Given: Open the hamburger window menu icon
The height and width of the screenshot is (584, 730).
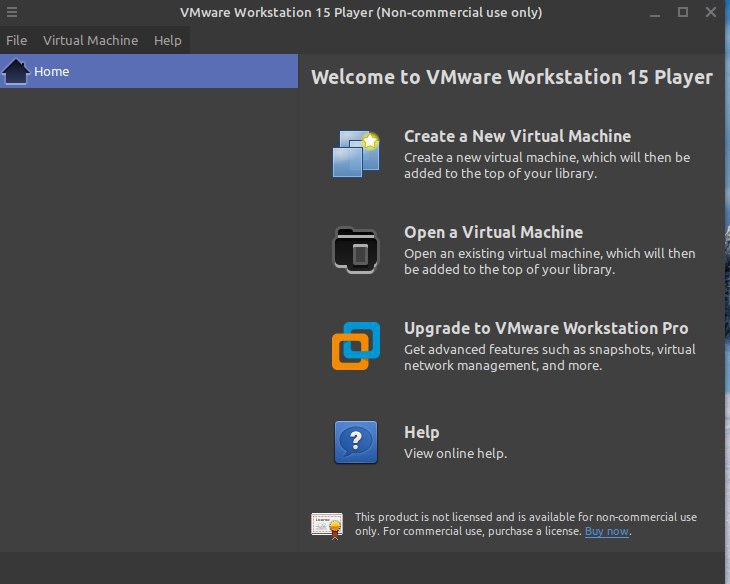Looking at the screenshot, I should pyautogui.click(x=12, y=12).
